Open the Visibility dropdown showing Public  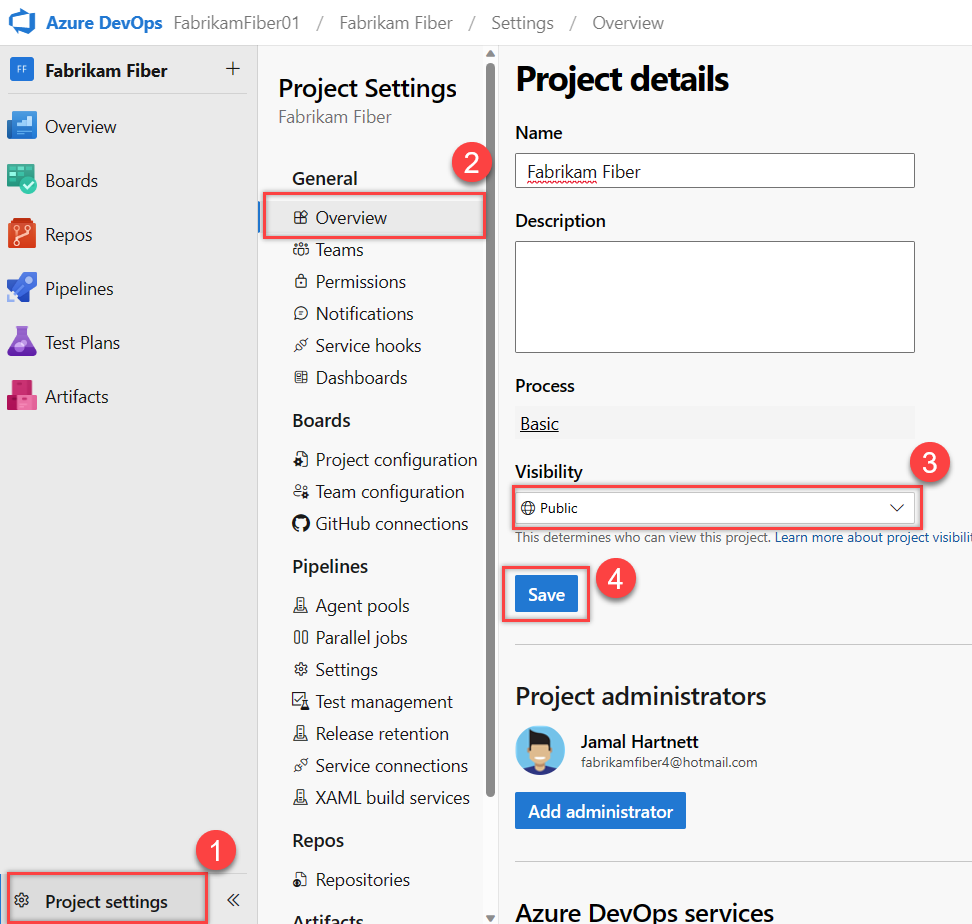pyautogui.click(x=715, y=507)
